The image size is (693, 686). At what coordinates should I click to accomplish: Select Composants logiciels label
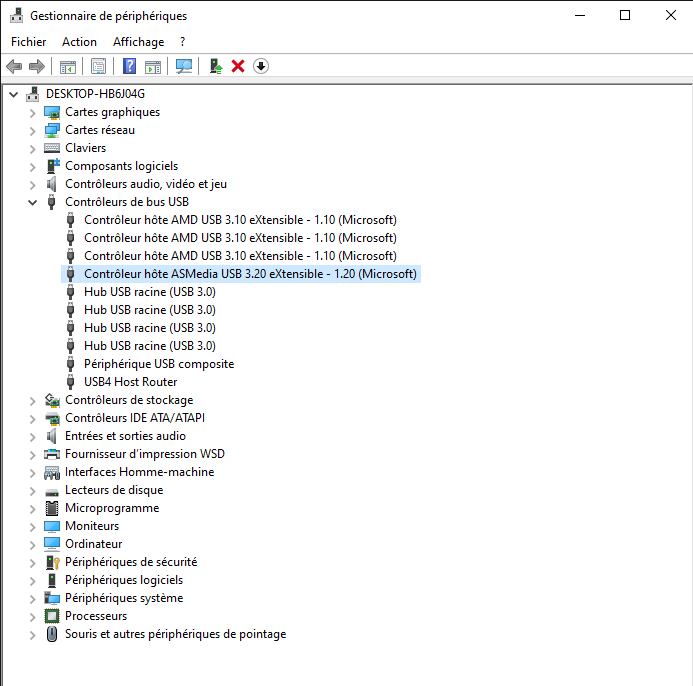click(x=122, y=166)
